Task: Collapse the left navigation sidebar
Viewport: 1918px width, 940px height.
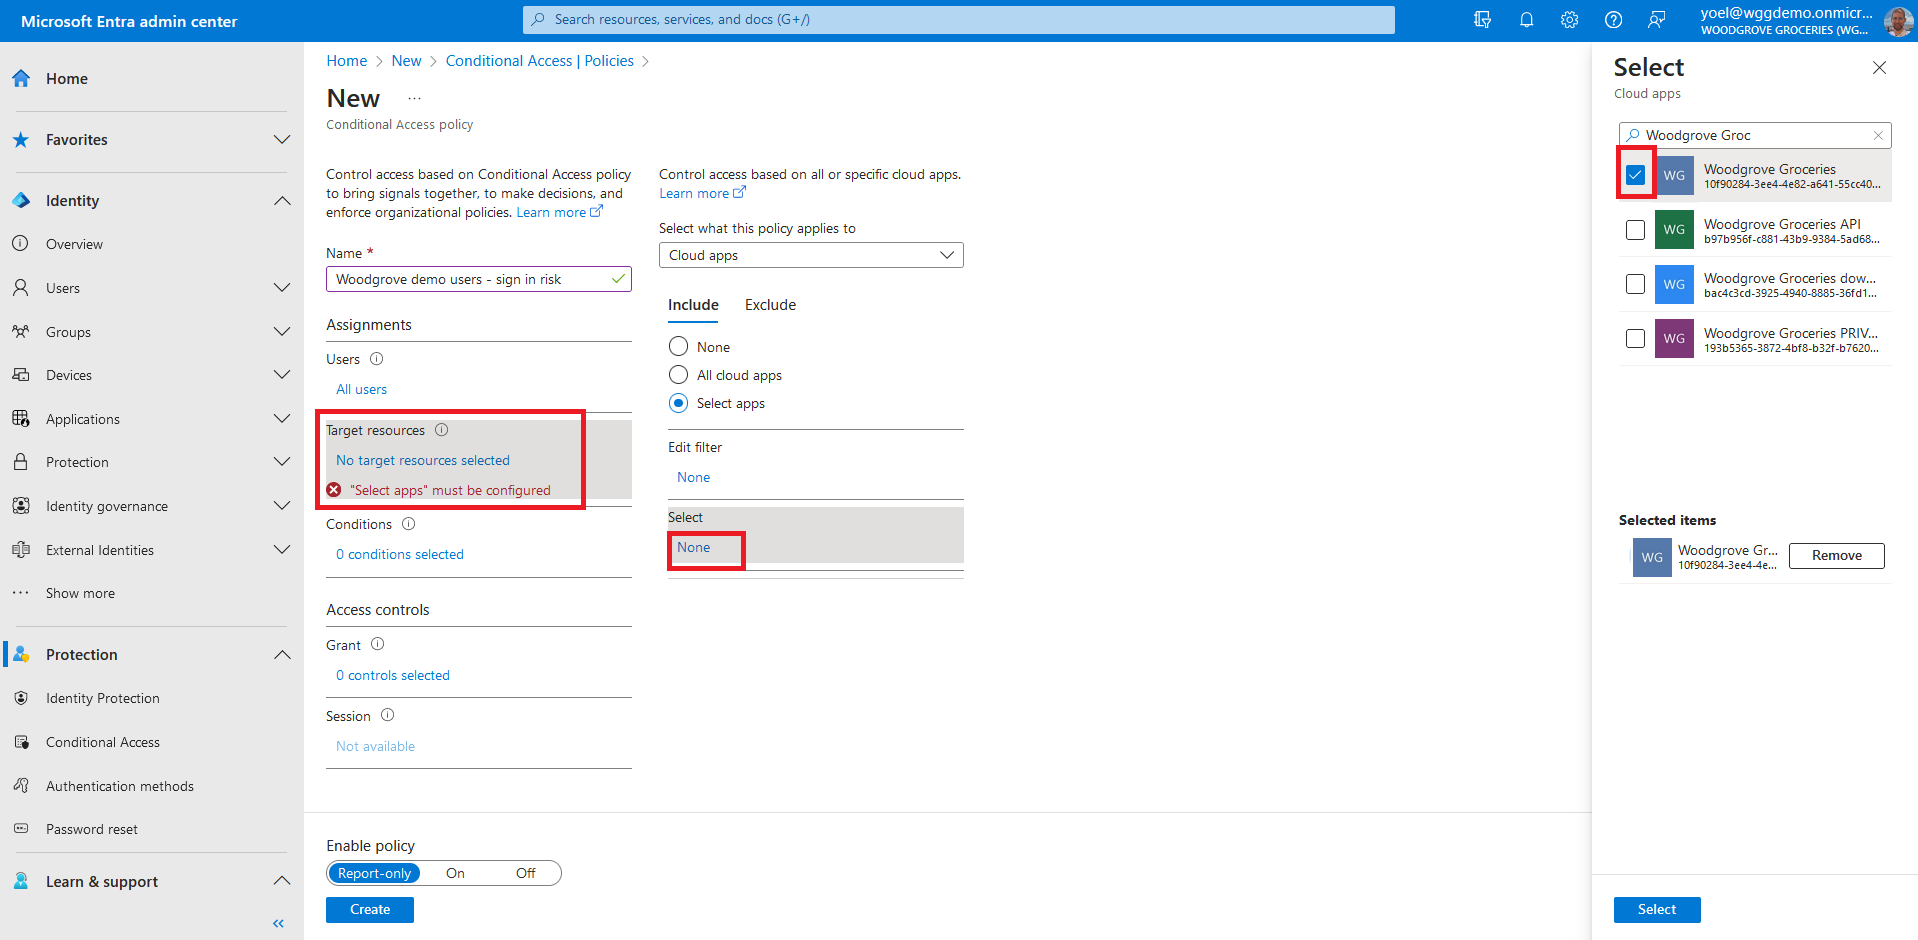Action: tap(278, 923)
